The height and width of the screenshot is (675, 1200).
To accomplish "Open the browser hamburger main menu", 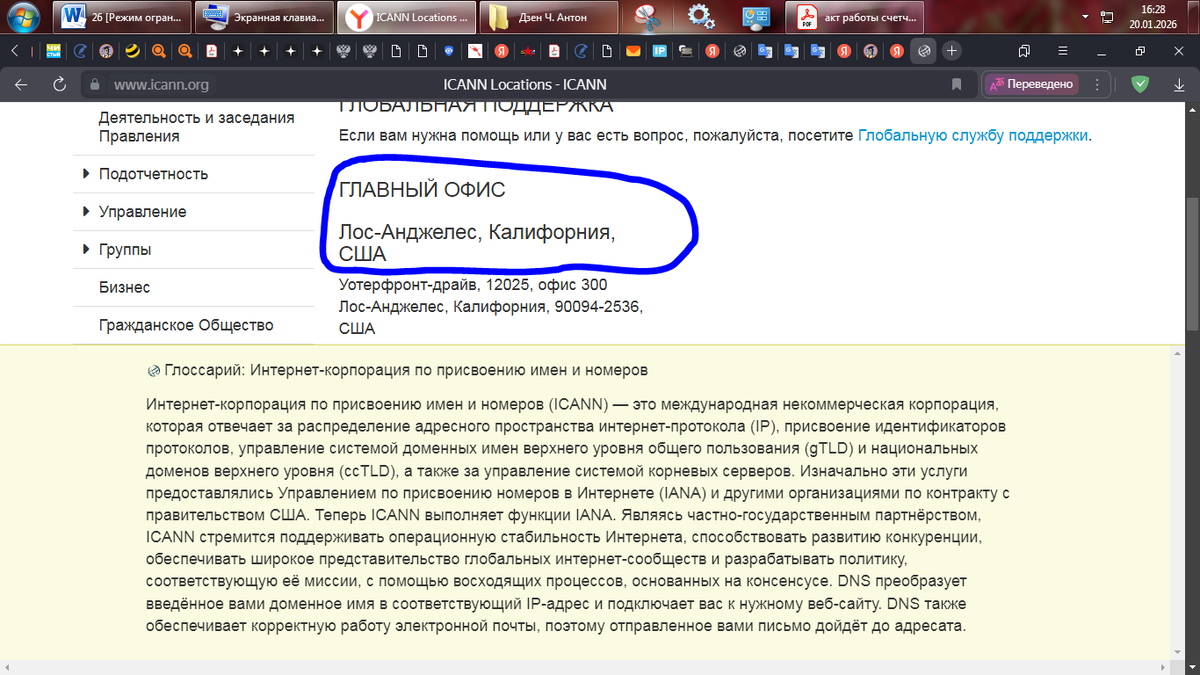I will [1063, 50].
